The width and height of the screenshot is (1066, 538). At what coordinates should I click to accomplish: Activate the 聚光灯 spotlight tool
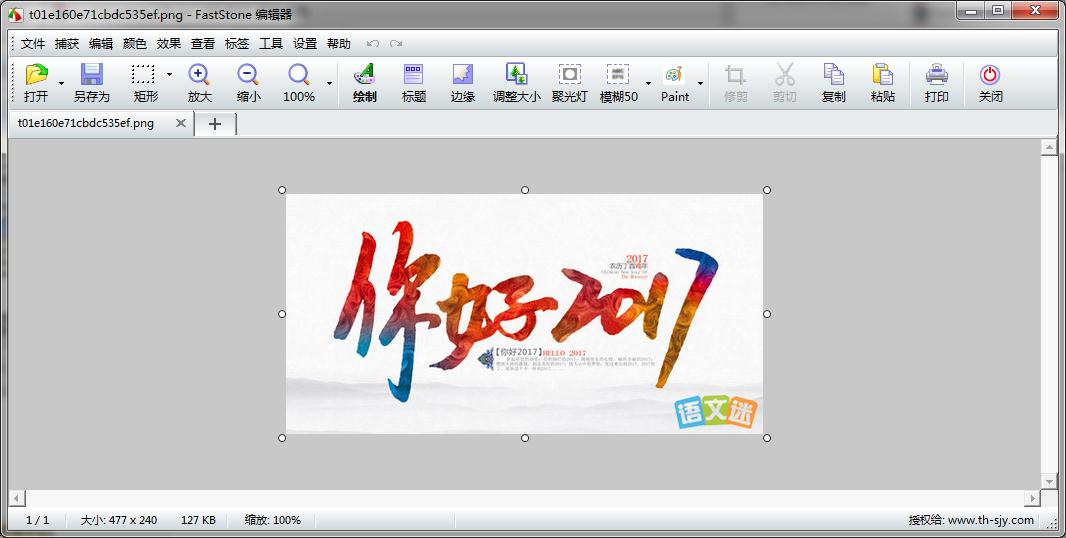click(569, 76)
